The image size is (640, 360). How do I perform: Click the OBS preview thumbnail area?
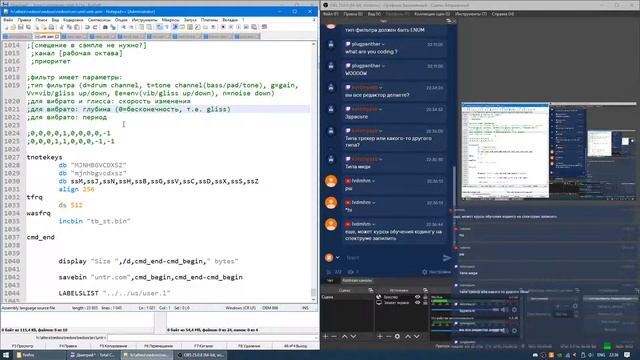pyautogui.click(x=549, y=151)
